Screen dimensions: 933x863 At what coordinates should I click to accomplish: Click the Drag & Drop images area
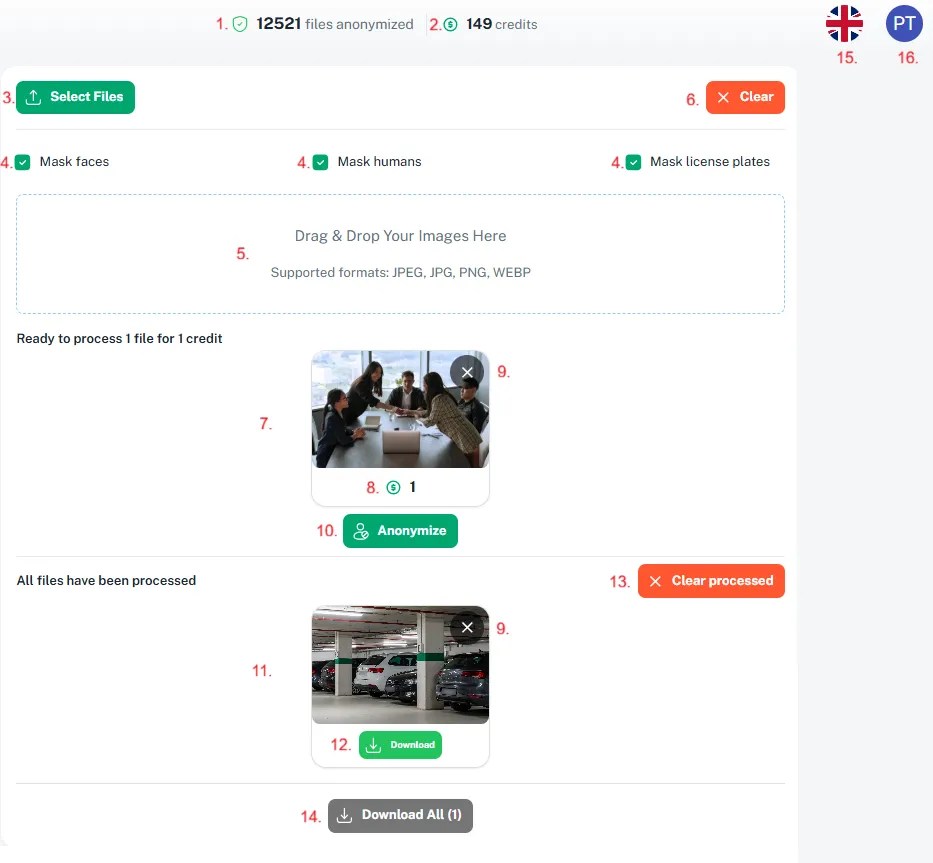point(400,254)
